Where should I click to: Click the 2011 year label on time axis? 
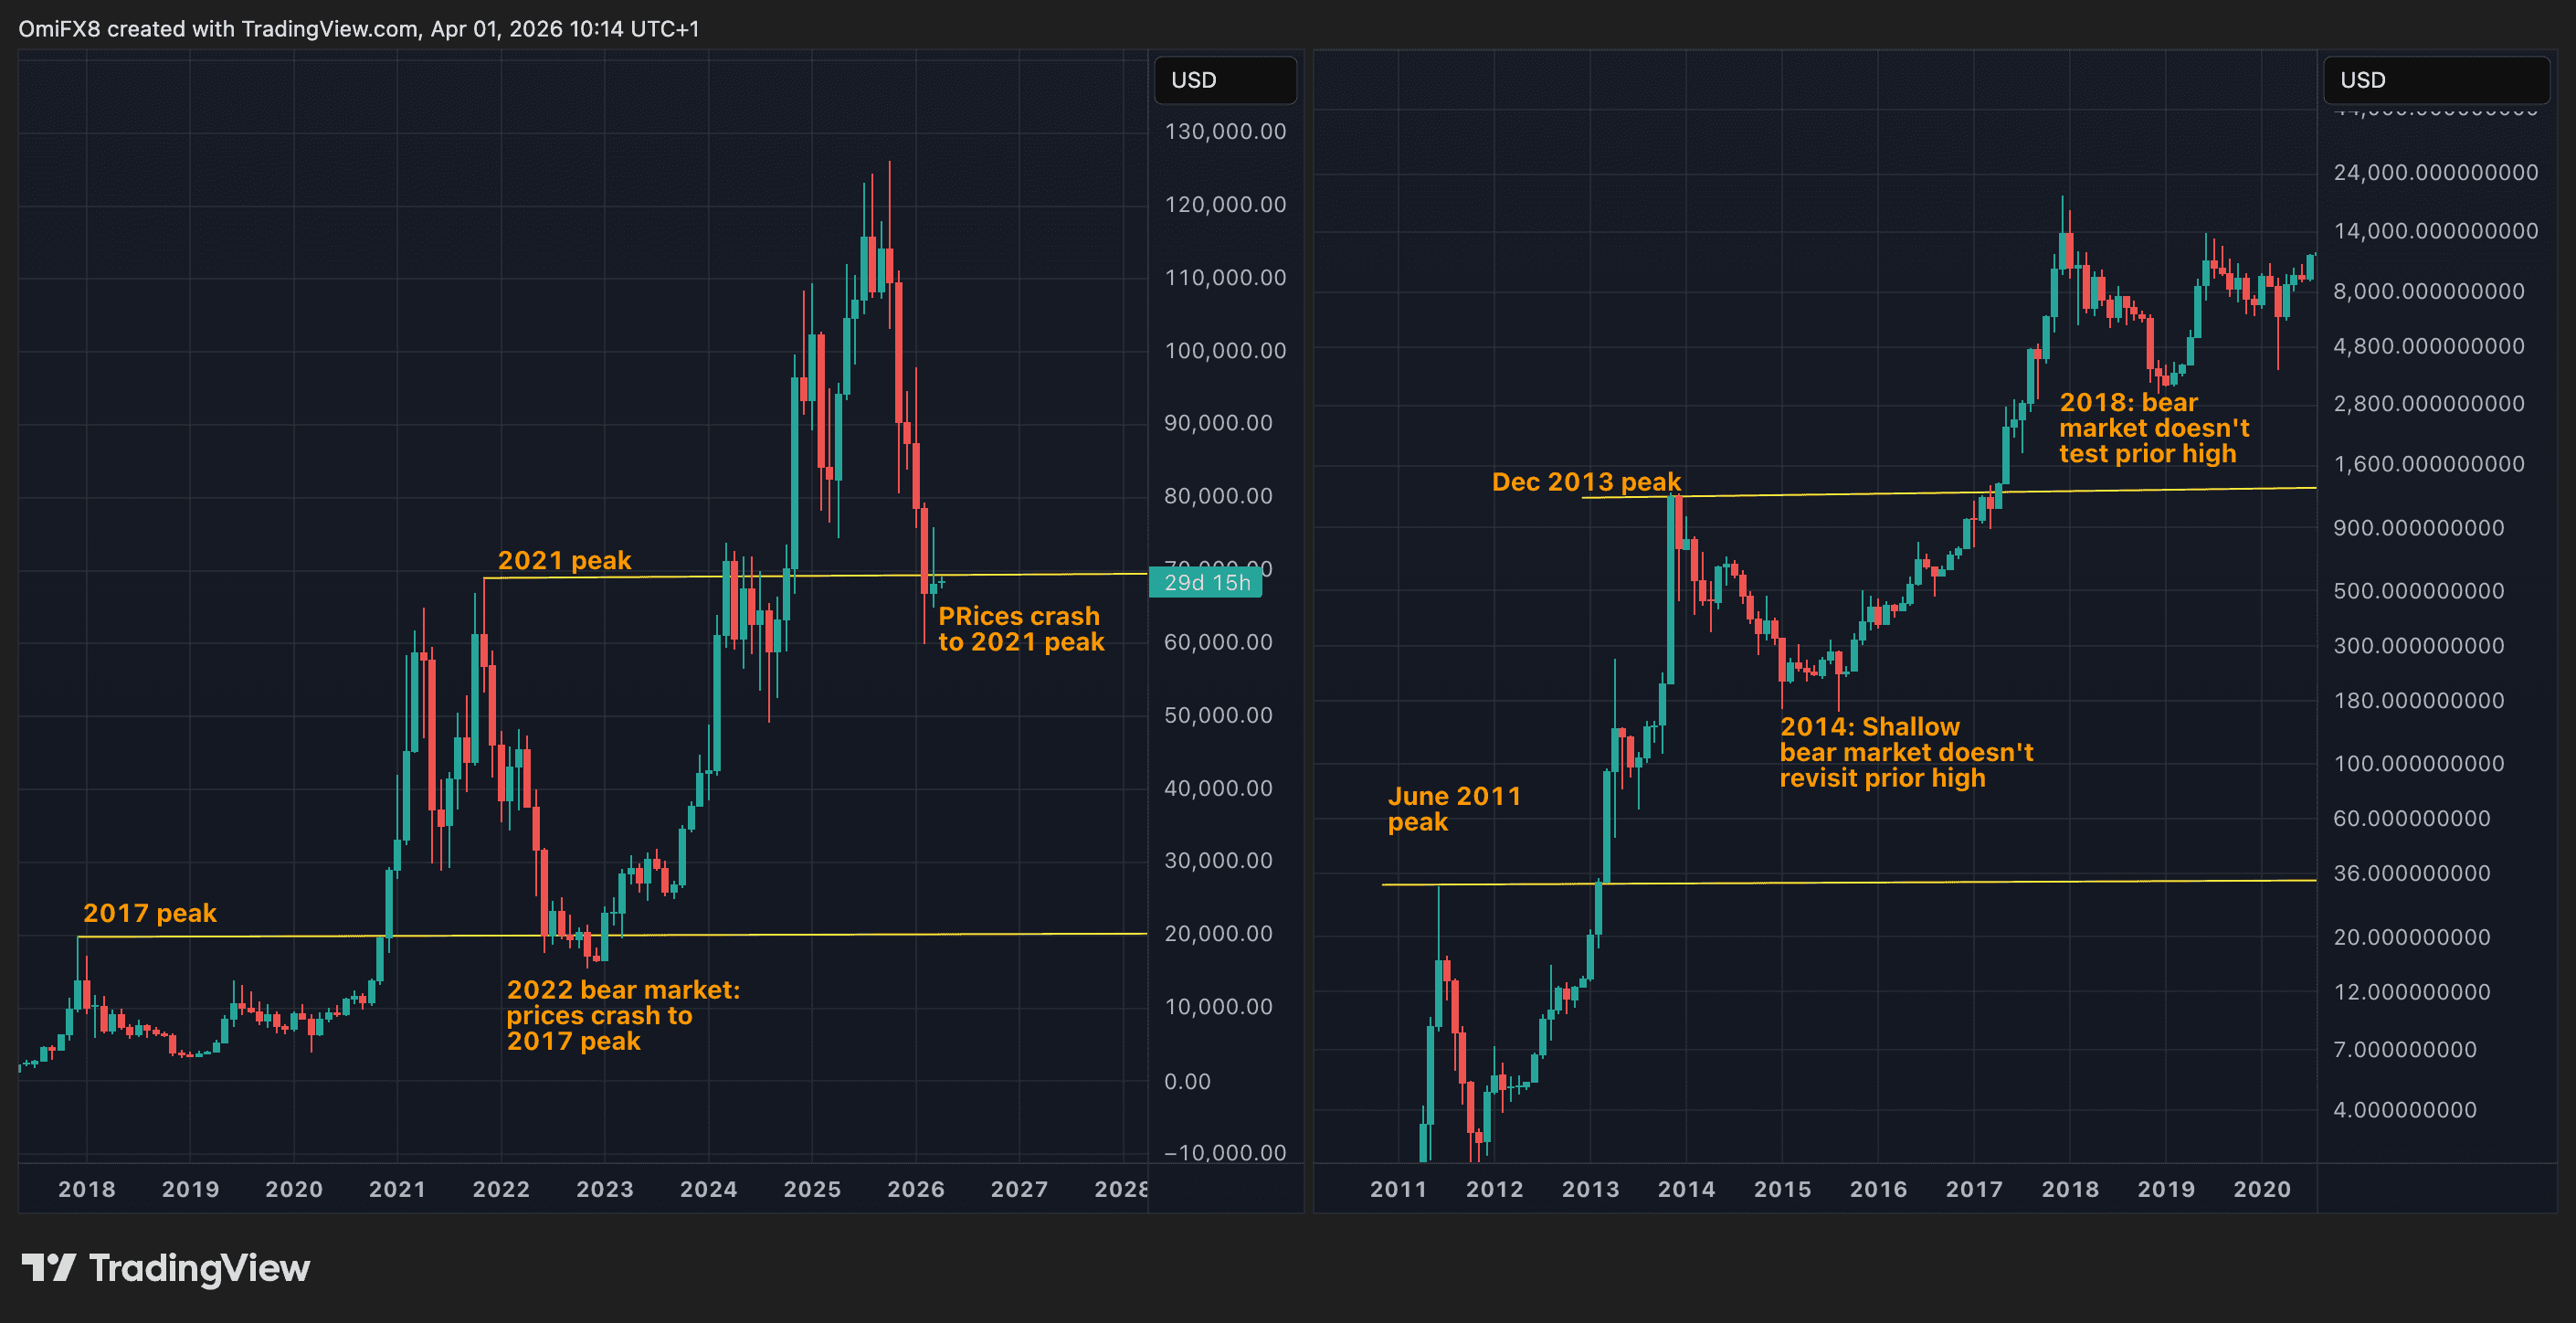1398,1189
